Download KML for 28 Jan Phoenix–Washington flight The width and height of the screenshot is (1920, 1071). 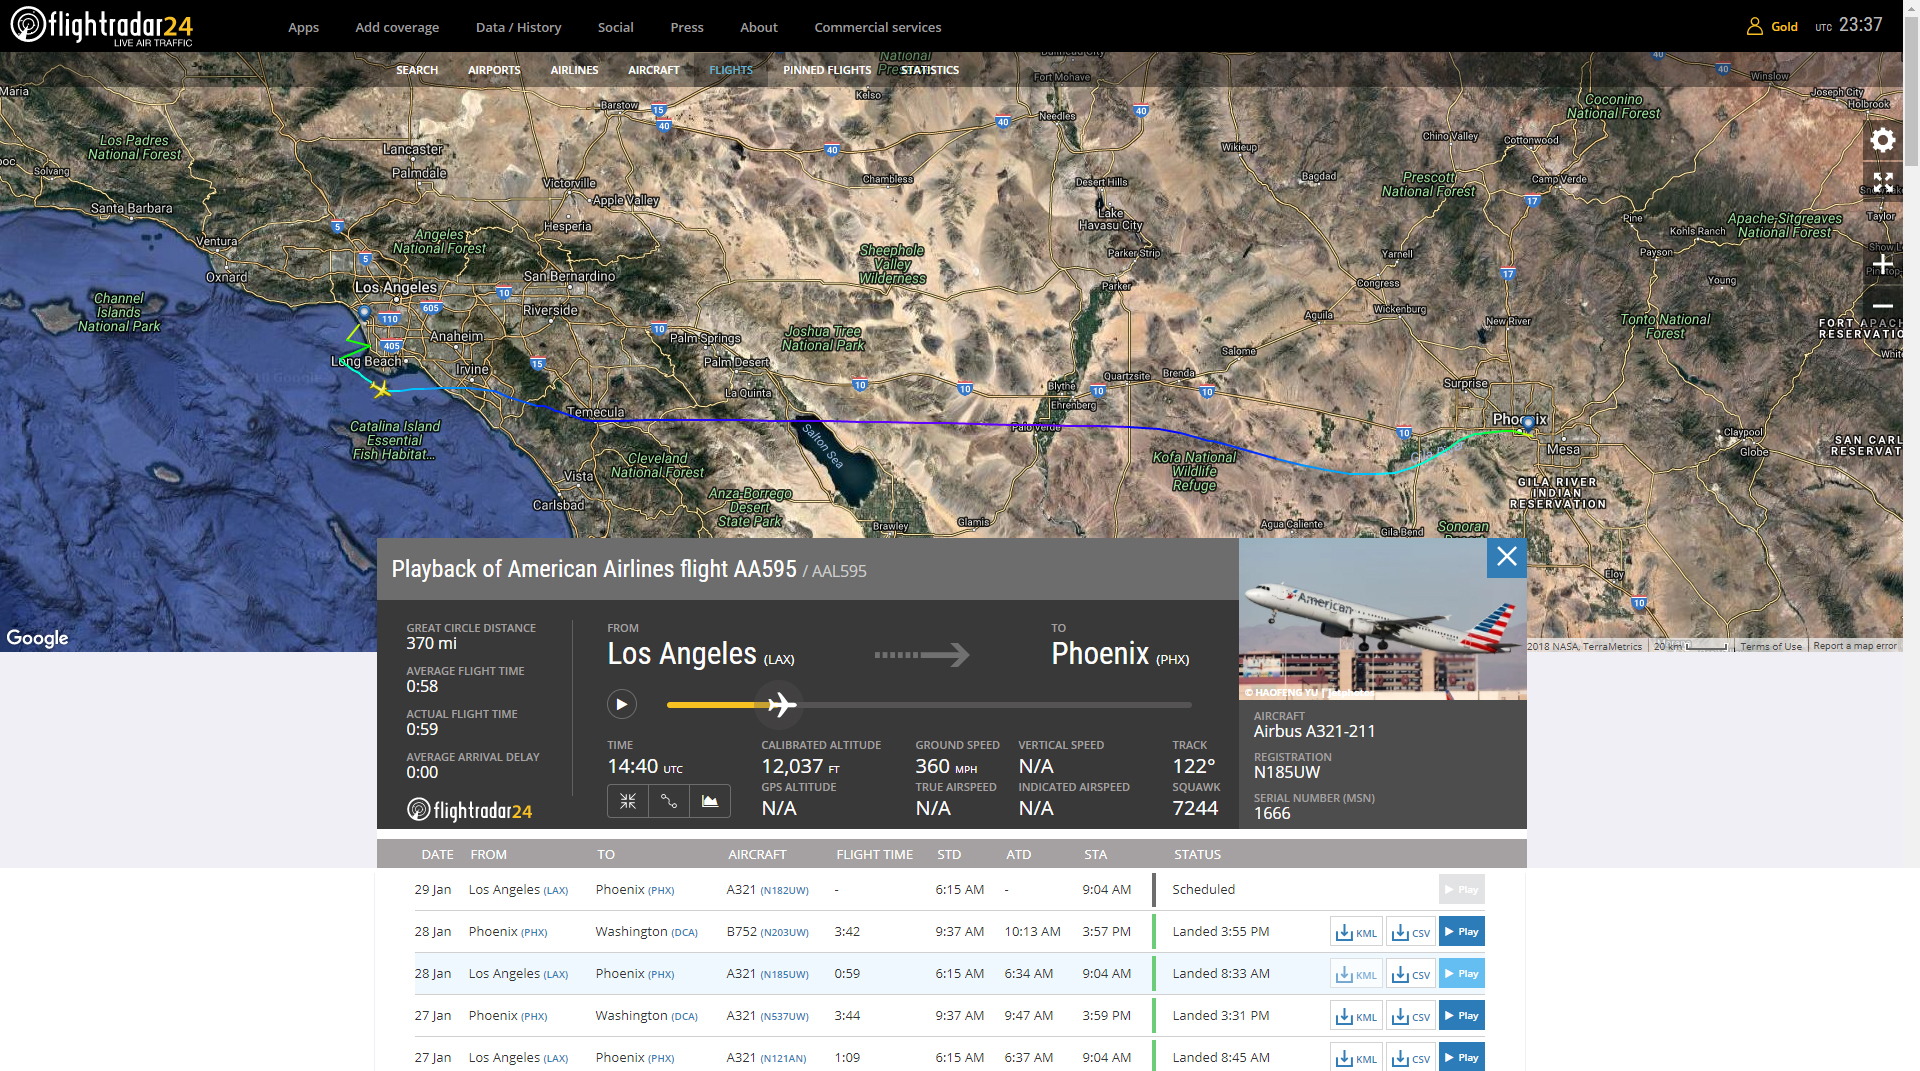click(1356, 932)
